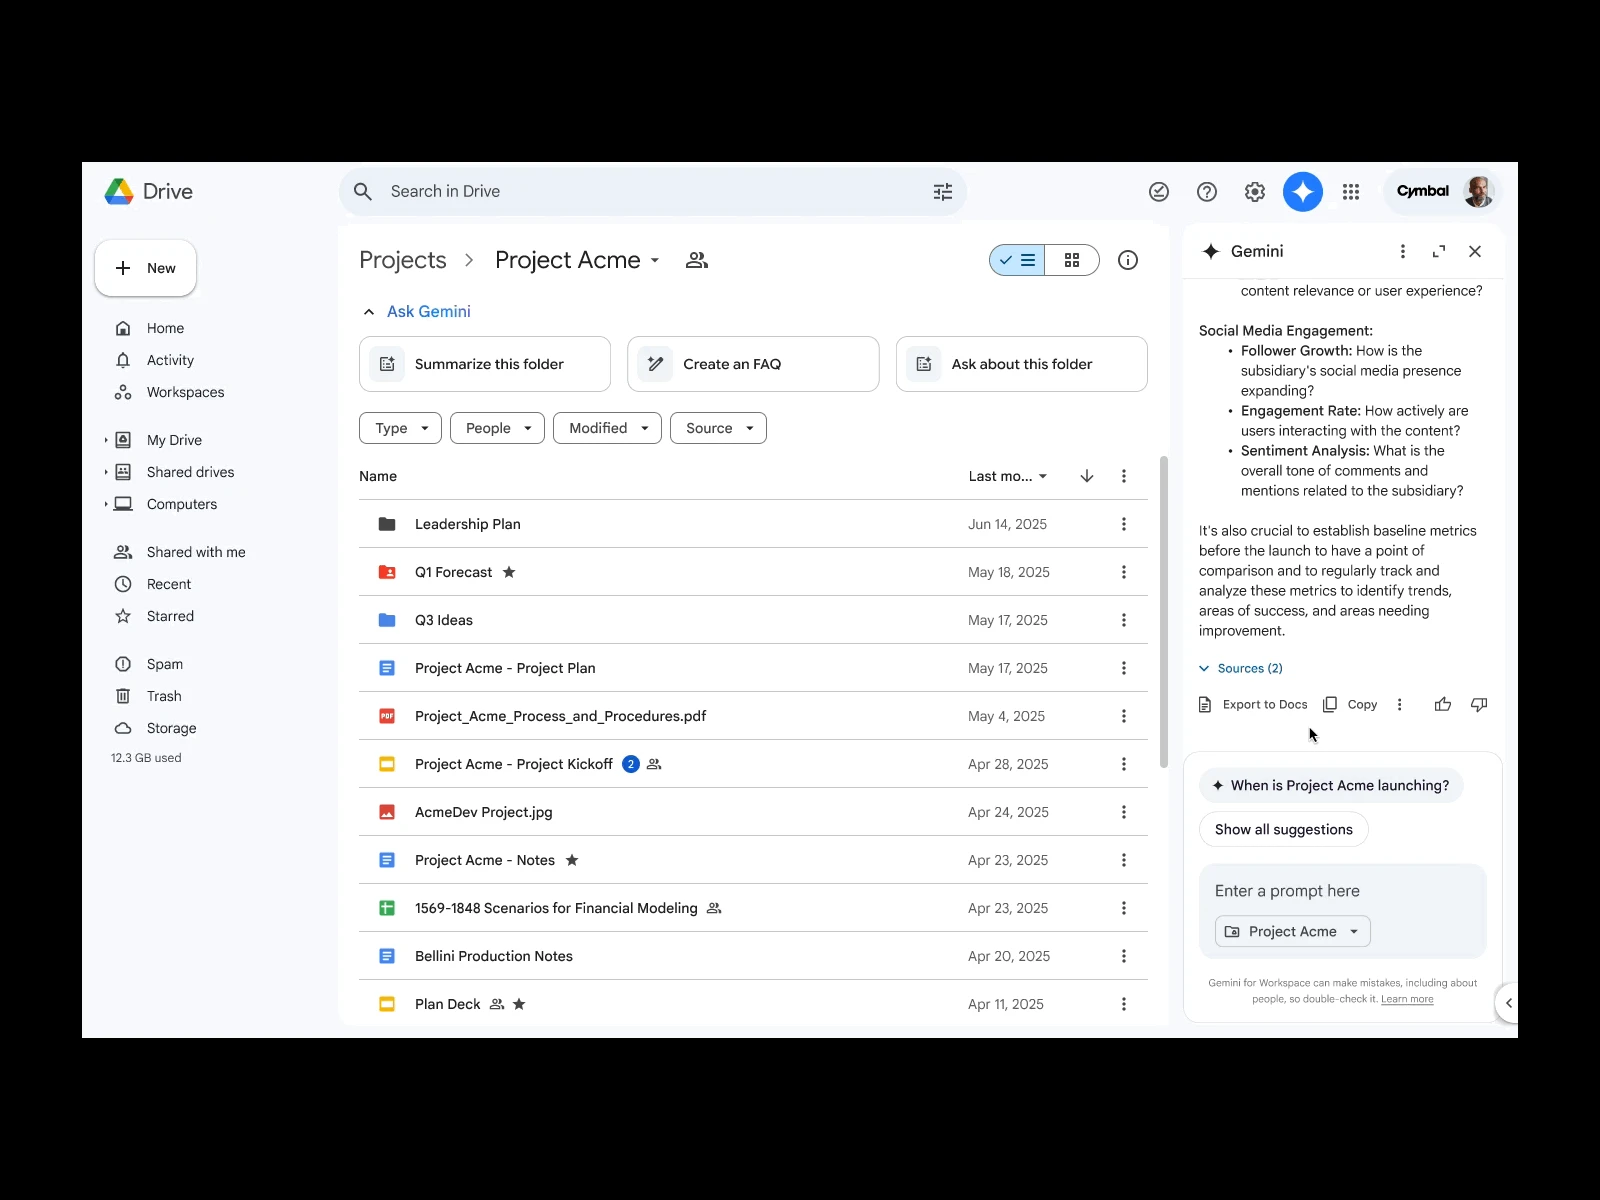
Task: Open more actions for AcmeDev Project.jpg
Action: pyautogui.click(x=1124, y=812)
